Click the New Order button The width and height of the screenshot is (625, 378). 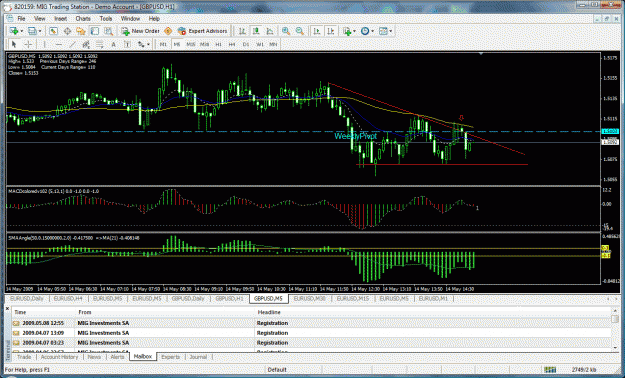(x=140, y=31)
